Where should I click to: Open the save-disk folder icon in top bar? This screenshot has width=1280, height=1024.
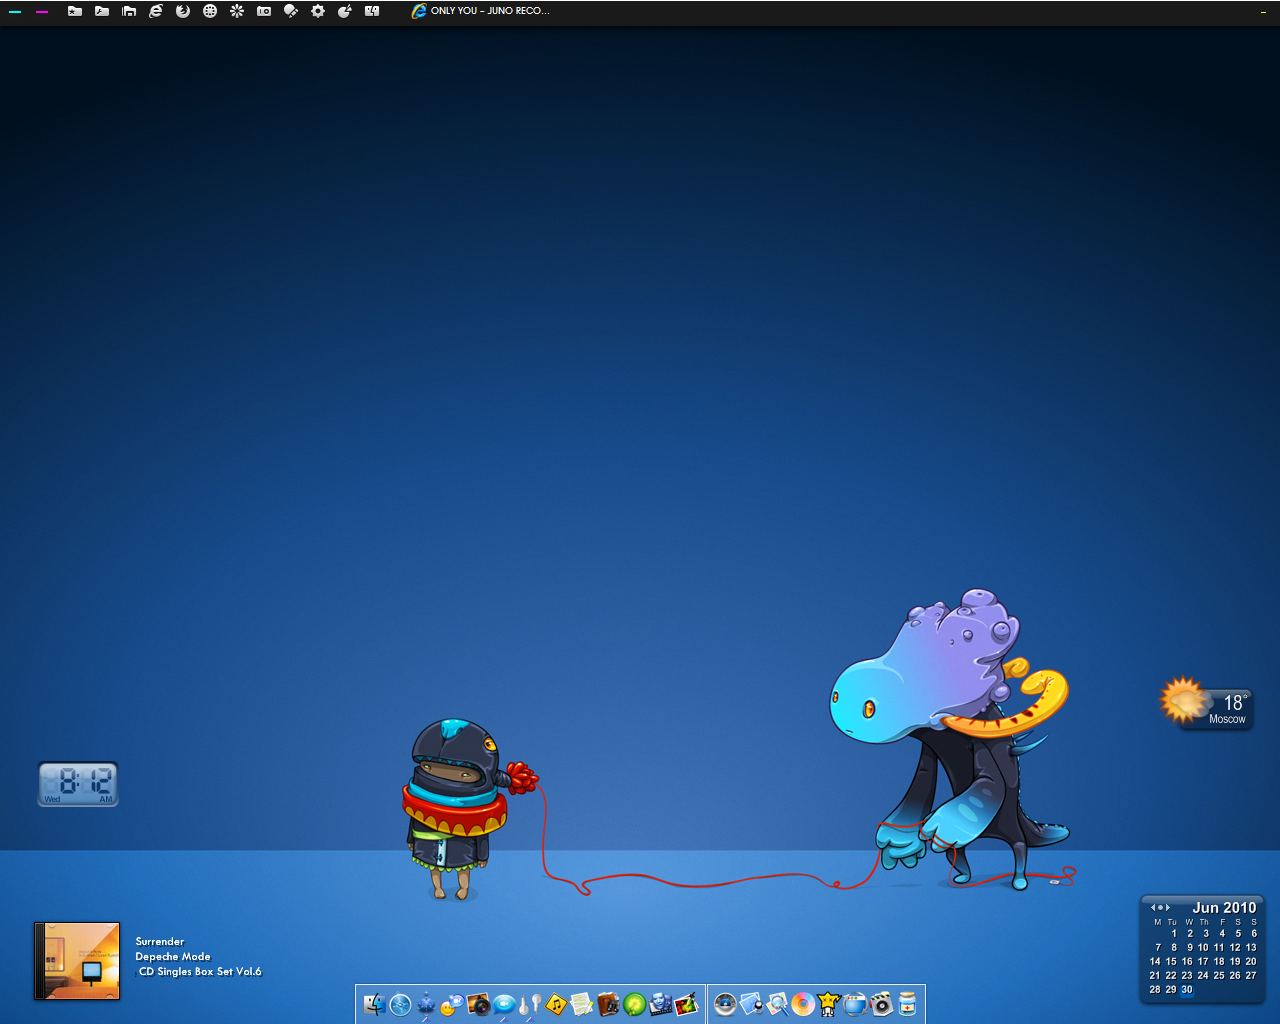129,11
